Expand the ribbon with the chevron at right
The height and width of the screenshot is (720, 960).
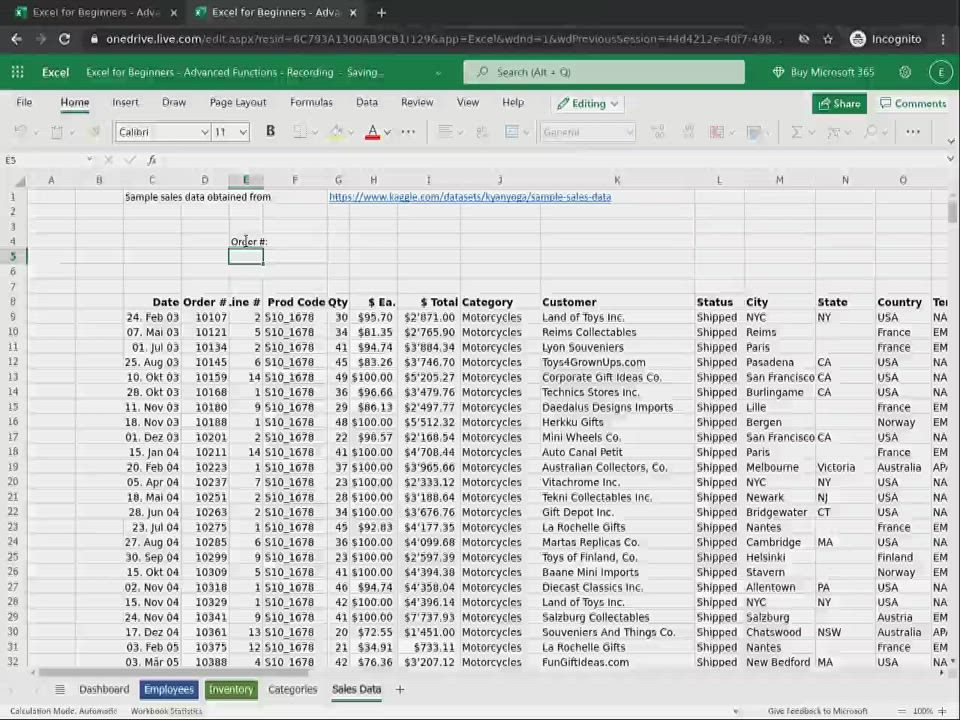950,141
